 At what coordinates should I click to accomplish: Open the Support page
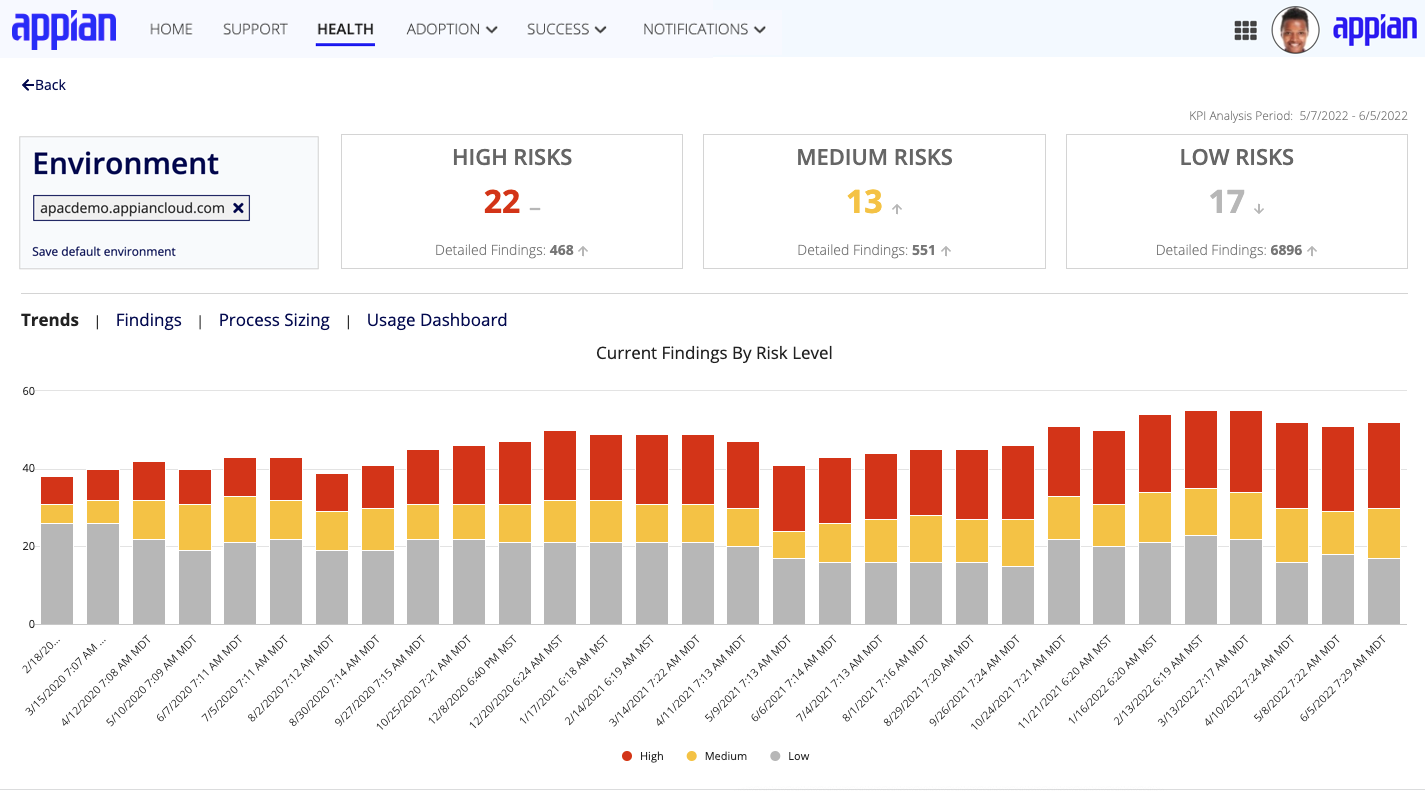tap(255, 29)
